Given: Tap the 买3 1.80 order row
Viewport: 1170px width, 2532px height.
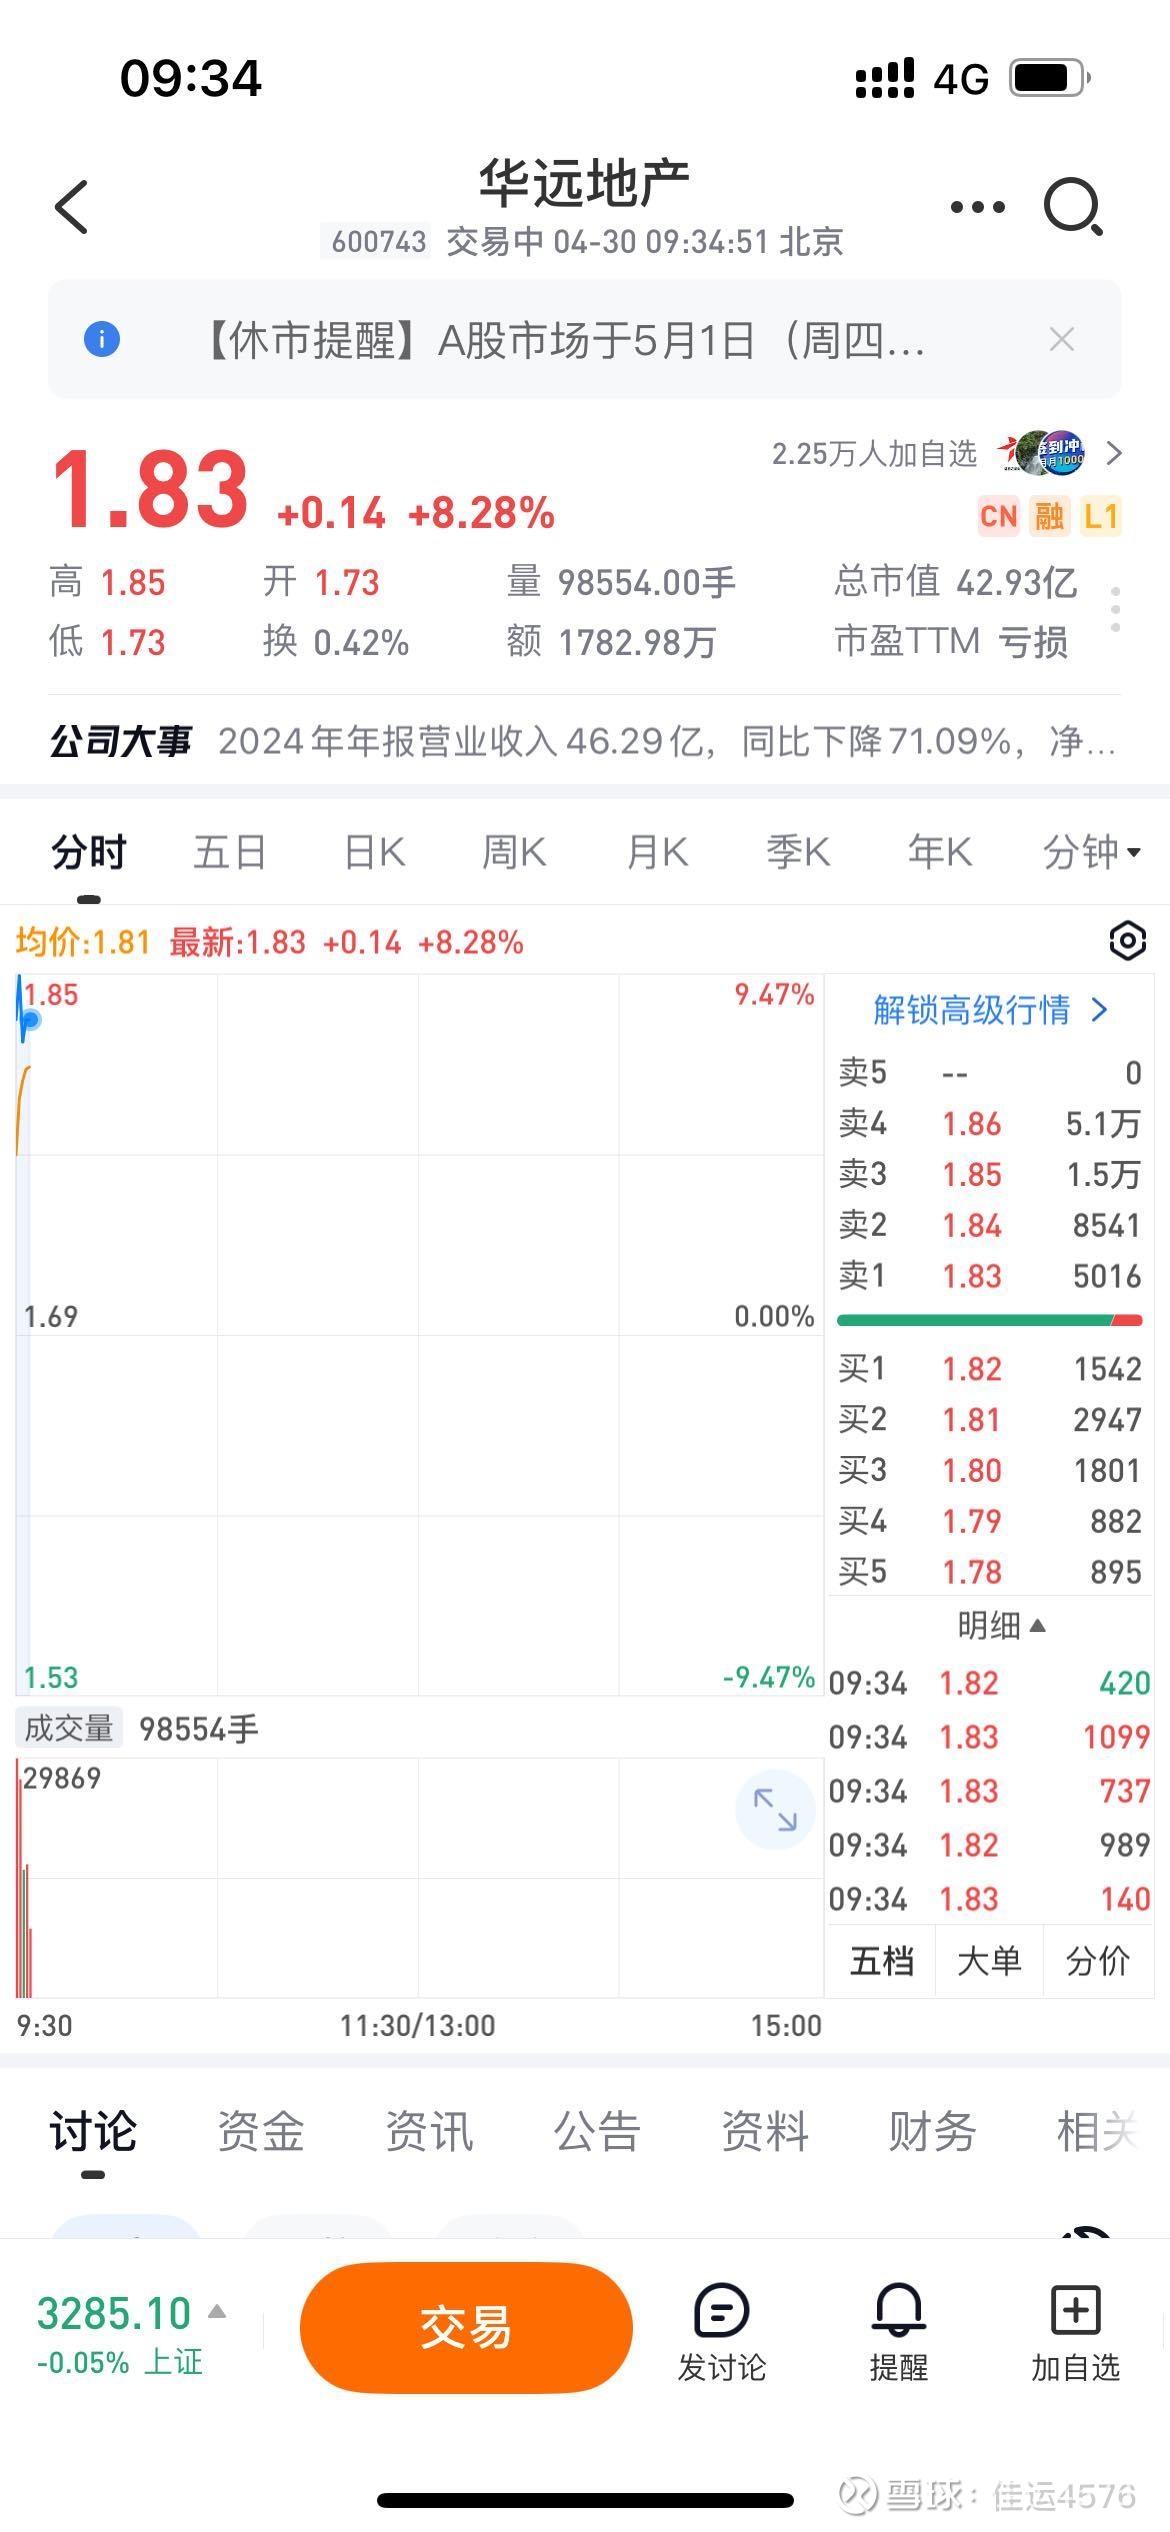Looking at the screenshot, I should click(989, 1470).
